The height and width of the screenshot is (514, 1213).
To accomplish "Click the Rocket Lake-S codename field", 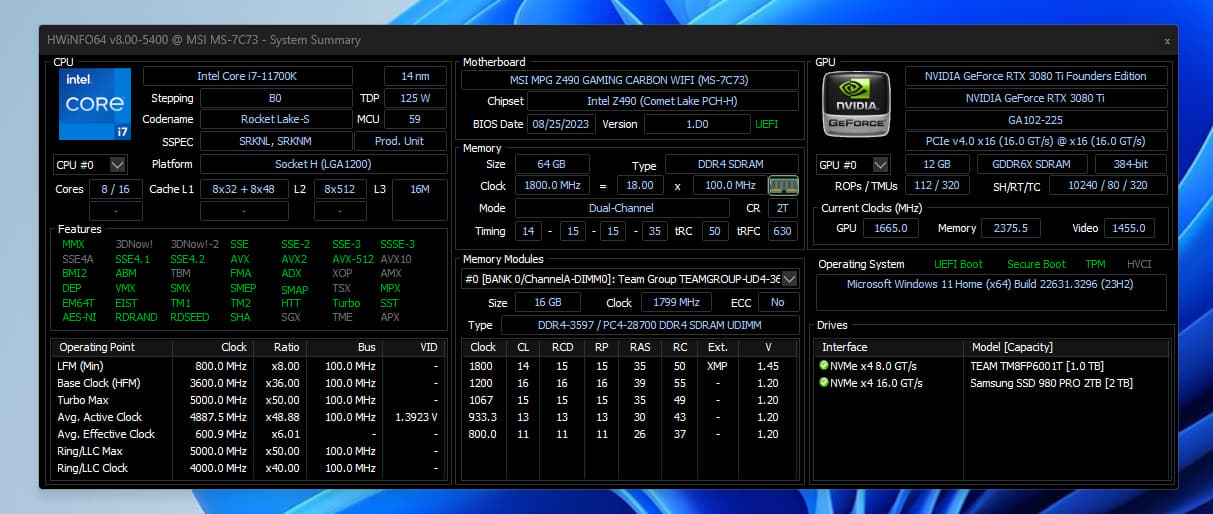I will coord(275,119).
